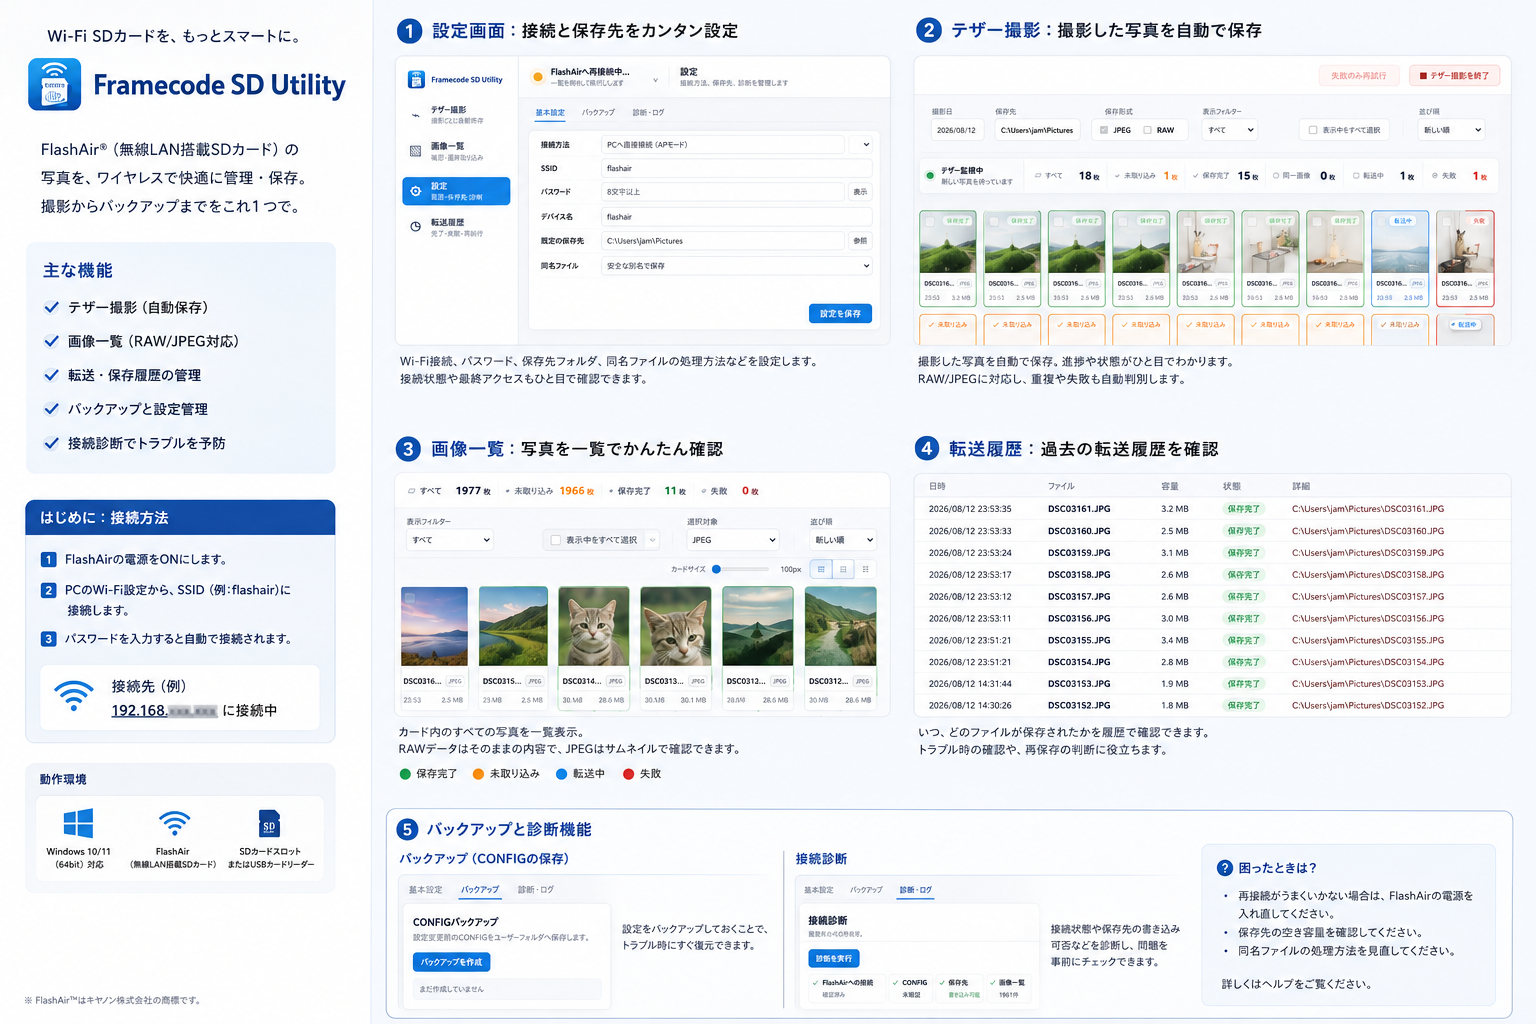Screen dimensions: 1536x1024
Task: Open テザー撮影 via its sidebar icon
Action: point(416,115)
